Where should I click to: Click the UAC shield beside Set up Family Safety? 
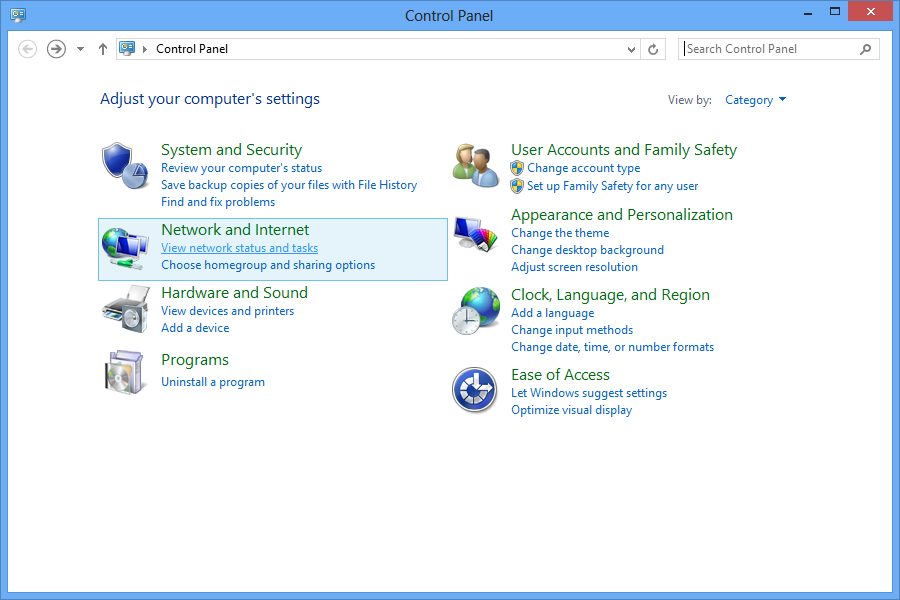tap(517, 186)
